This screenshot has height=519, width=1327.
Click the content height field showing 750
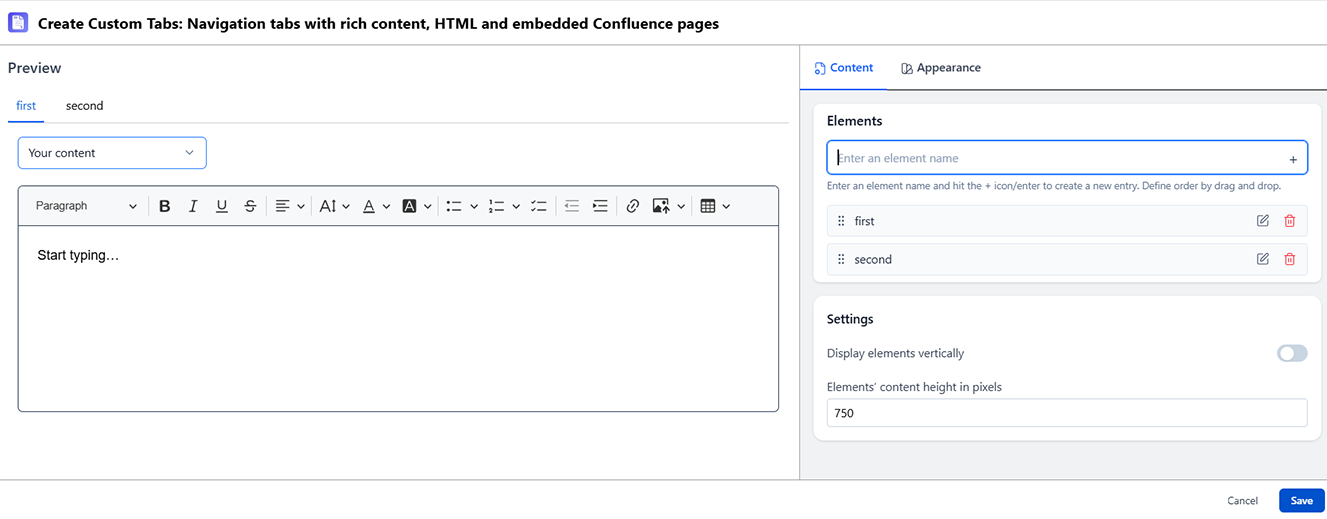(1067, 413)
